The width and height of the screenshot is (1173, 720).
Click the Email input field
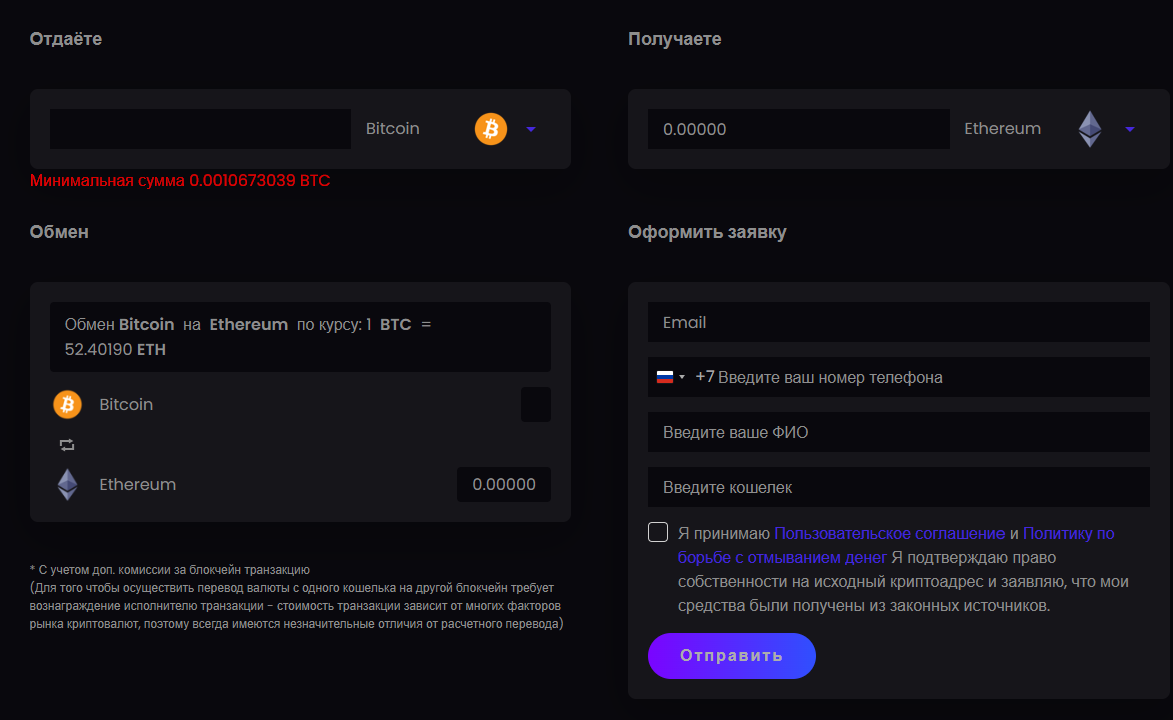coord(898,322)
